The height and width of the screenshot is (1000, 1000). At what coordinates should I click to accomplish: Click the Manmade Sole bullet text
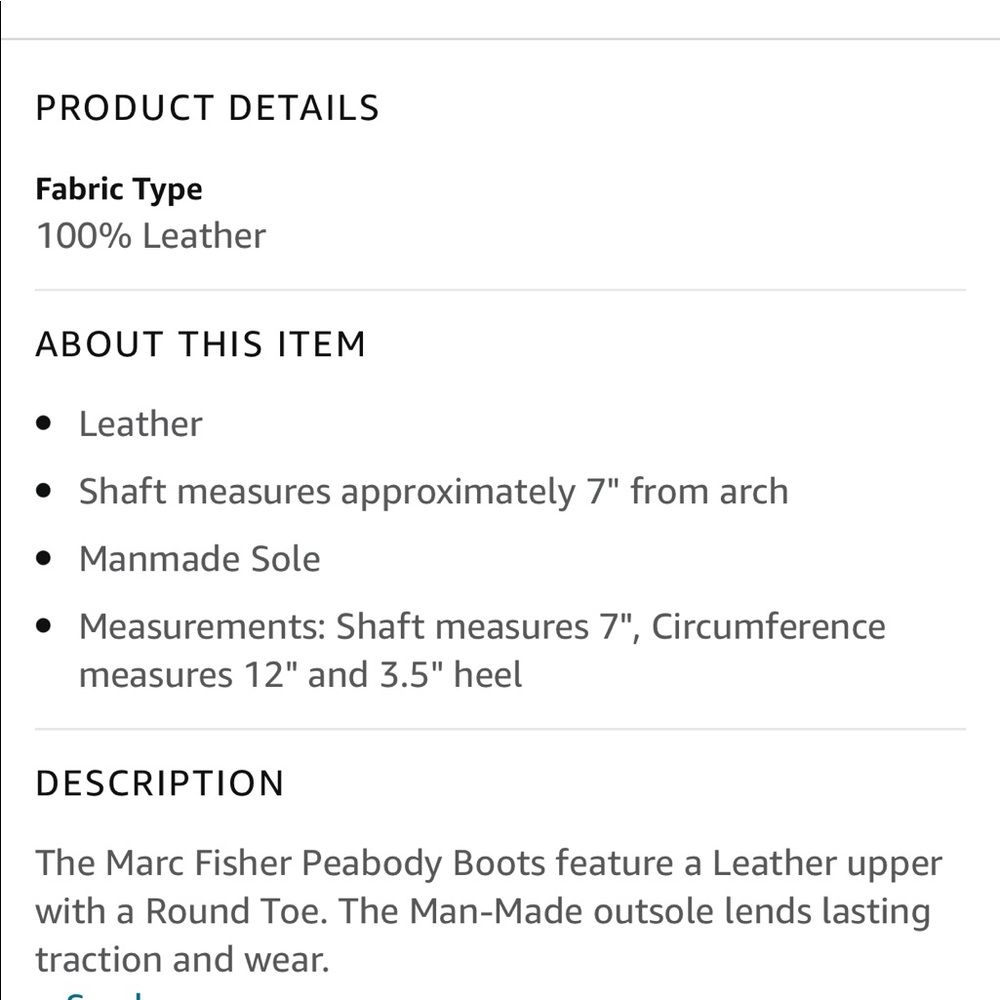click(x=199, y=559)
